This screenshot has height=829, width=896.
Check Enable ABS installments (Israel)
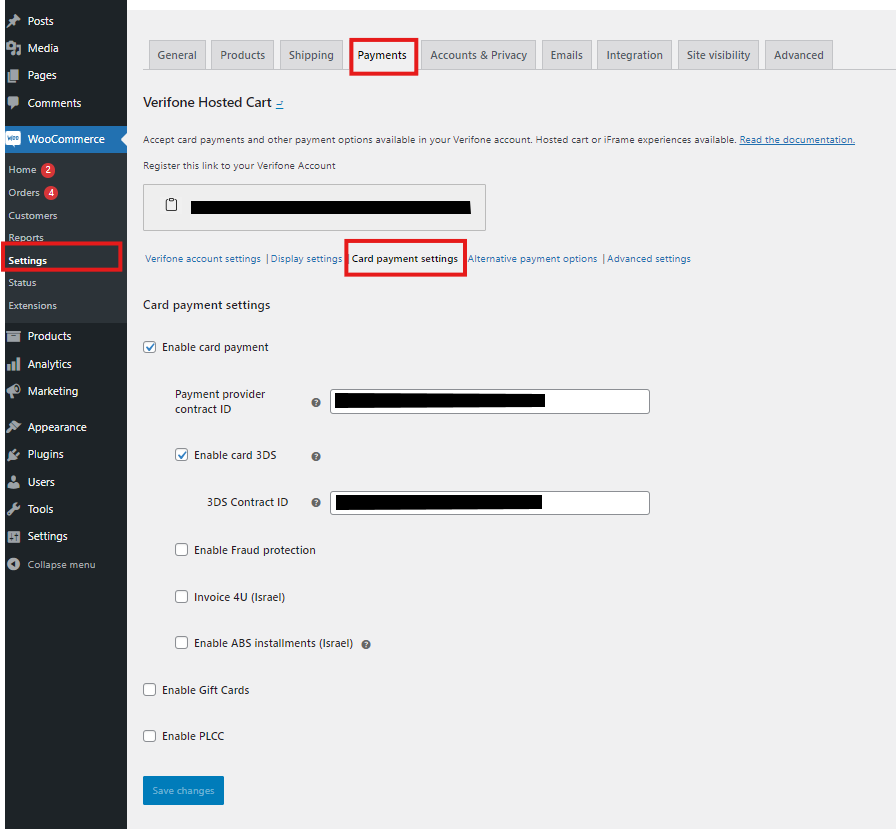[182, 643]
